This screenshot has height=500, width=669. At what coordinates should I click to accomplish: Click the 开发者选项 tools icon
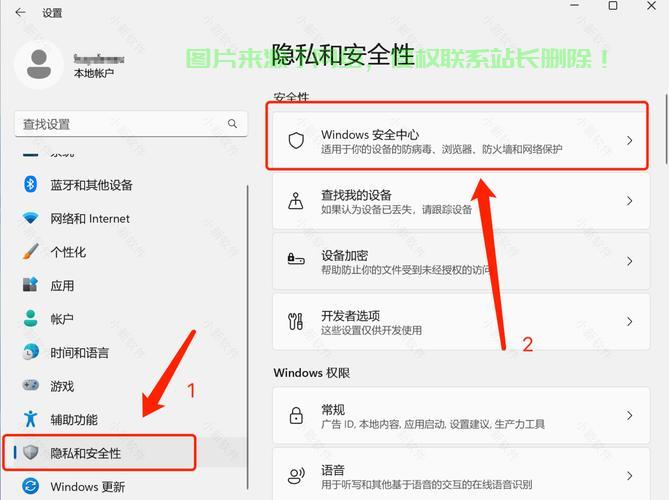[296, 321]
